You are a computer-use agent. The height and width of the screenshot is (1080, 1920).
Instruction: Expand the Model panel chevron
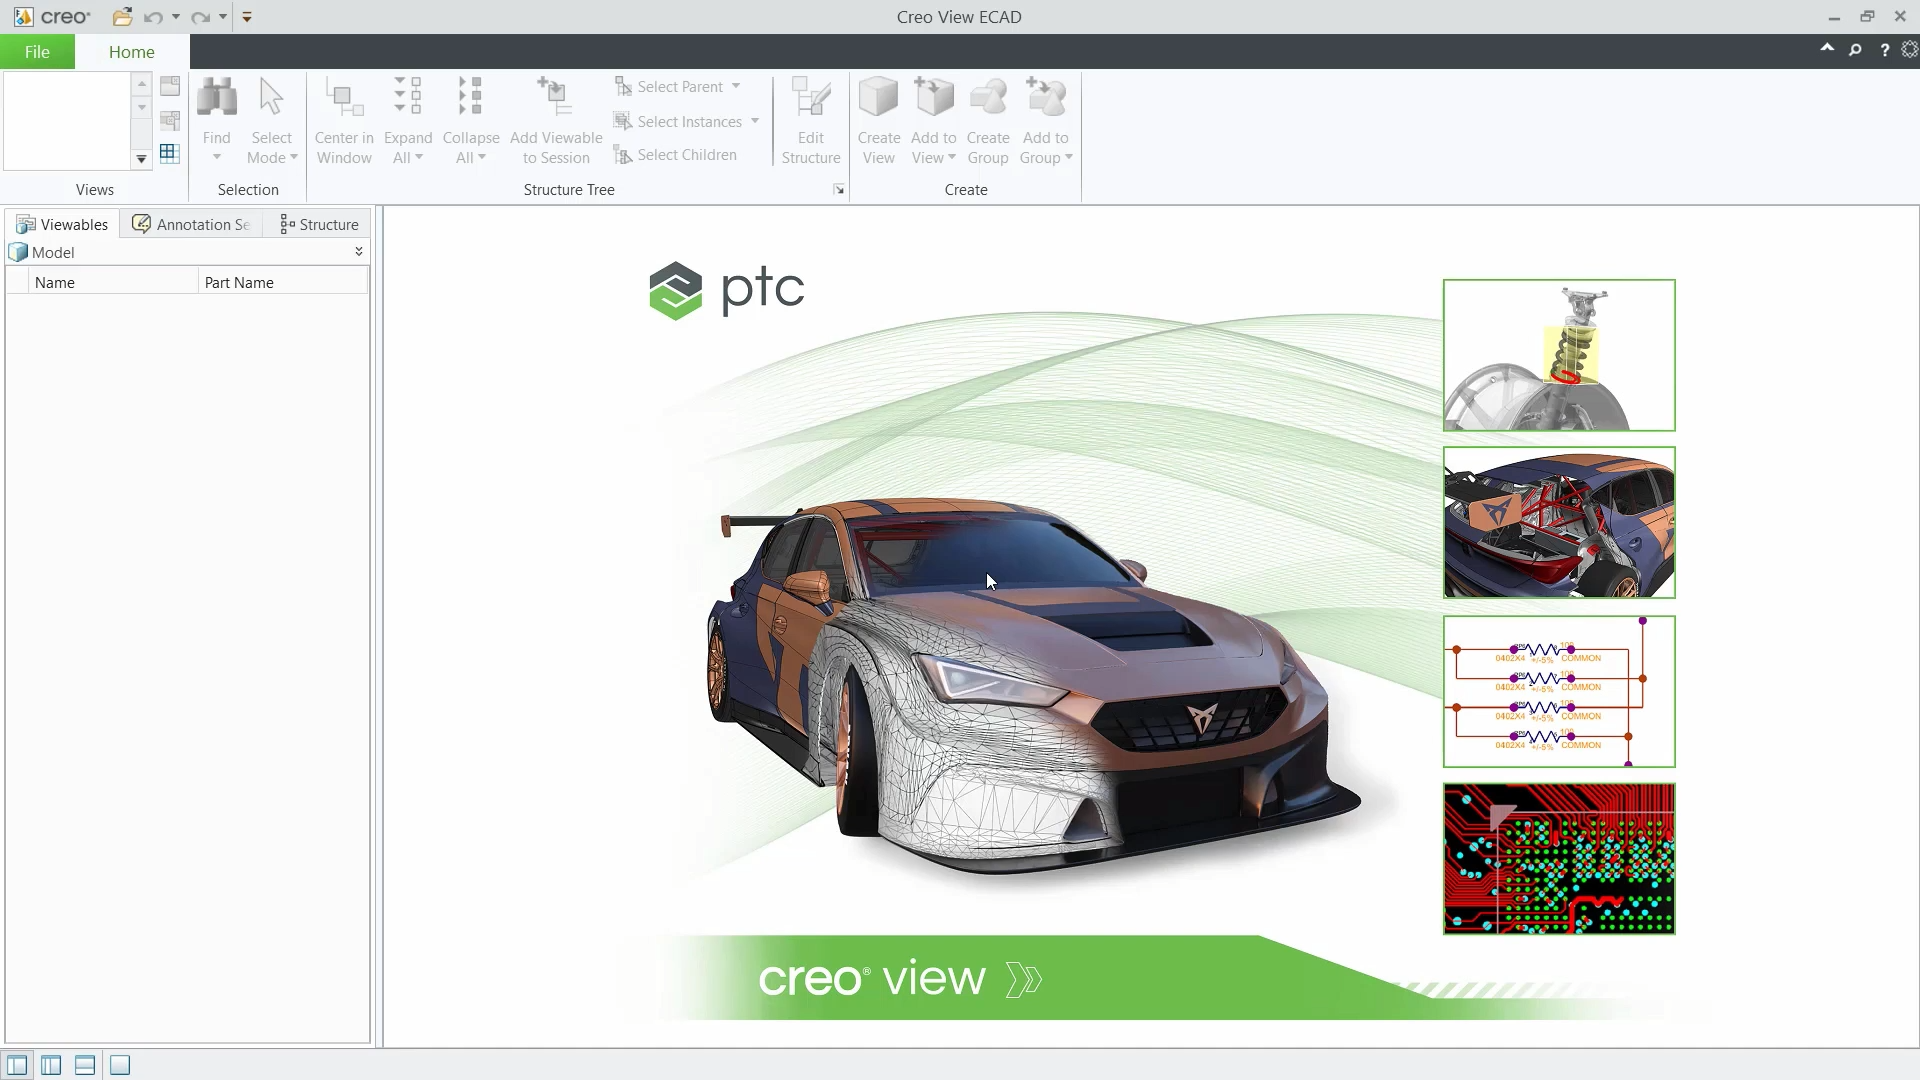359,251
